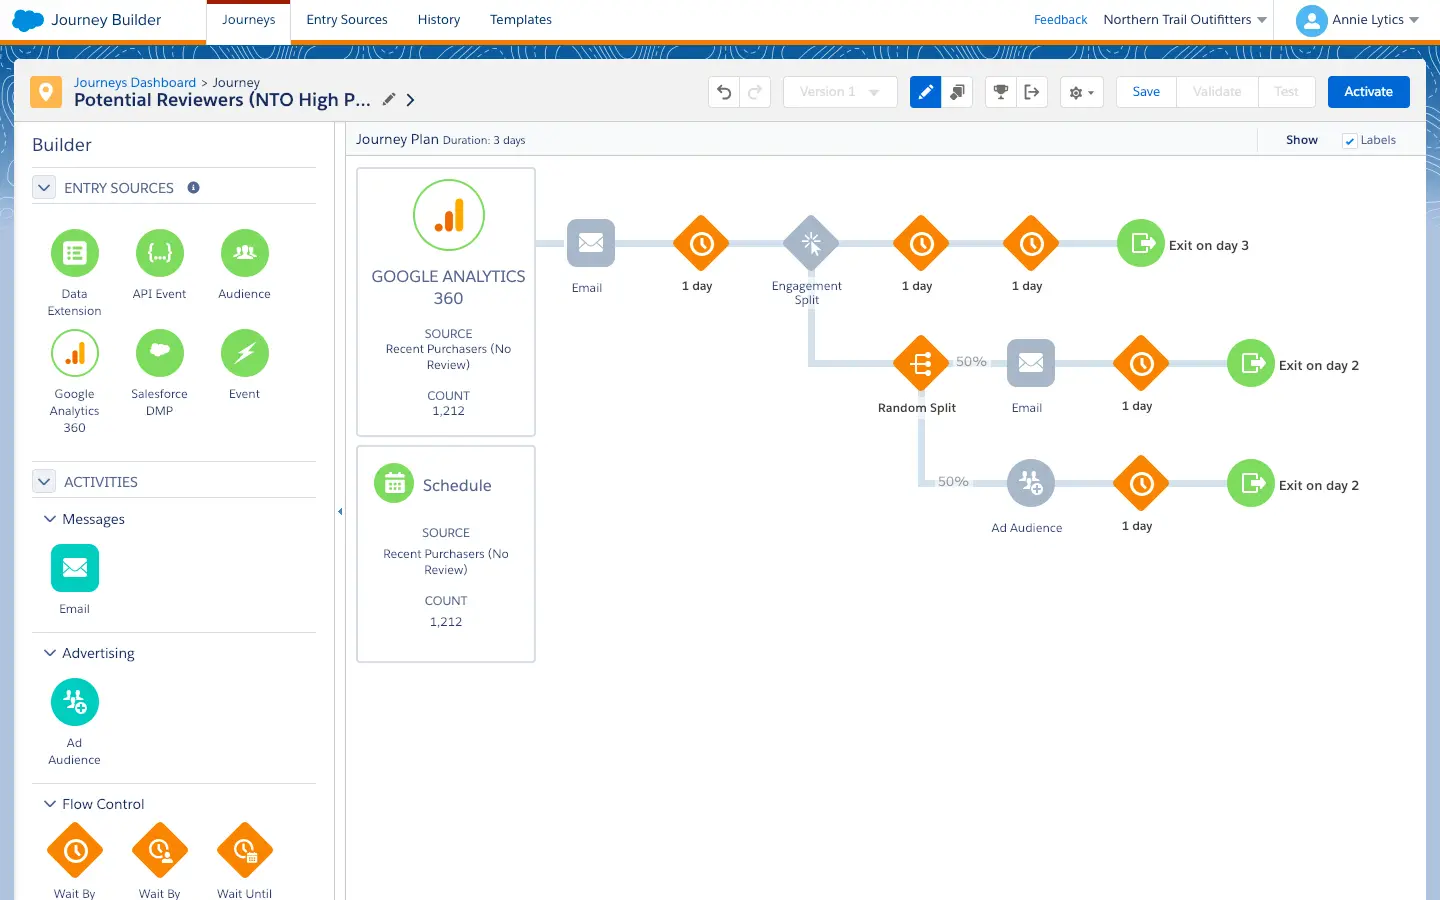Choose the first Wait By flow control icon
Image resolution: width=1440 pixels, height=900 pixels.
tap(75, 851)
